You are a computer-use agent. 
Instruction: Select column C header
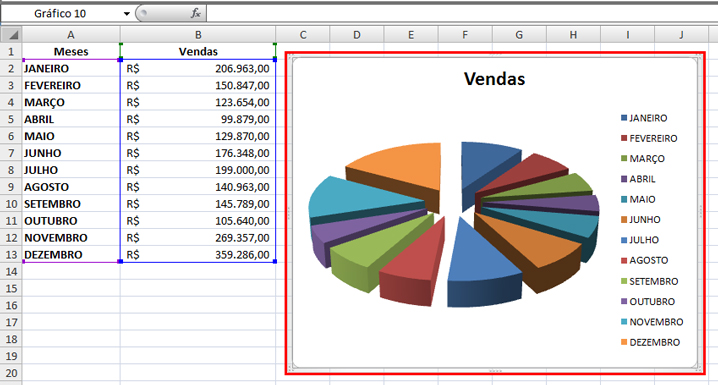point(303,35)
